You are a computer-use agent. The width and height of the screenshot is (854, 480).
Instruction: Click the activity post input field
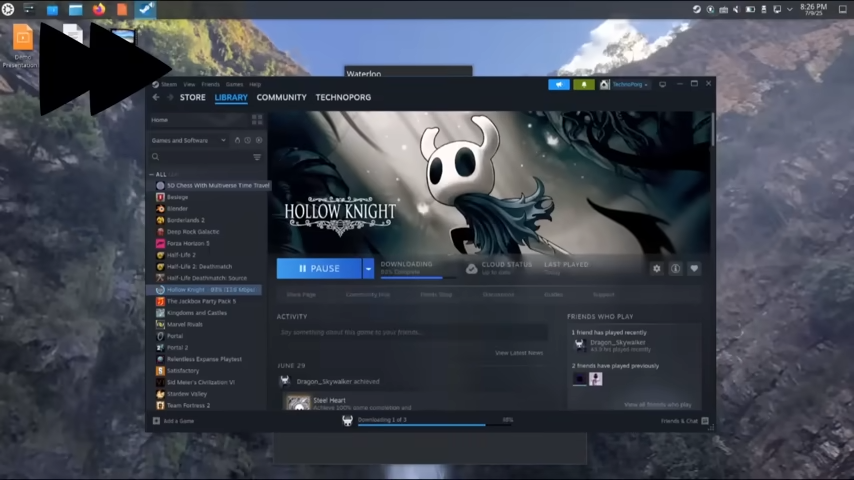point(412,332)
